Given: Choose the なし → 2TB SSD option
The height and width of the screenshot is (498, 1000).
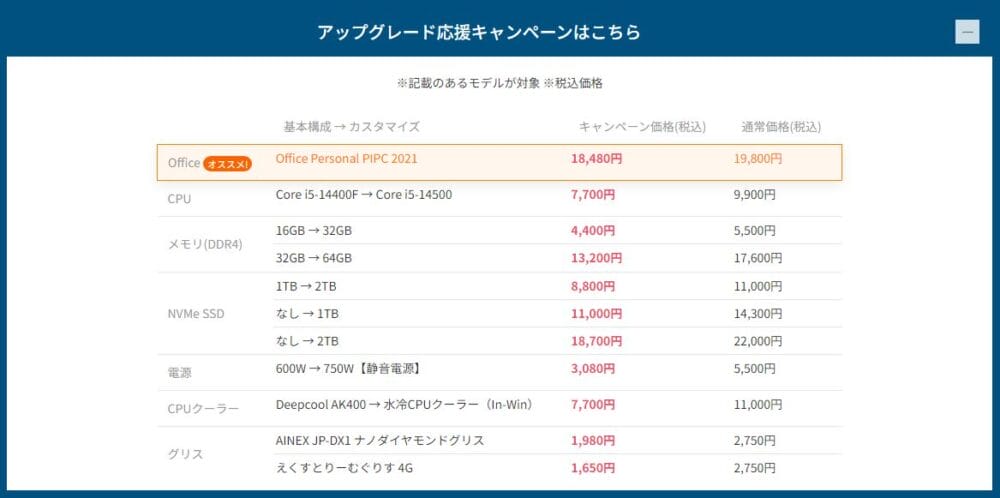Looking at the screenshot, I should pyautogui.click(x=307, y=341).
